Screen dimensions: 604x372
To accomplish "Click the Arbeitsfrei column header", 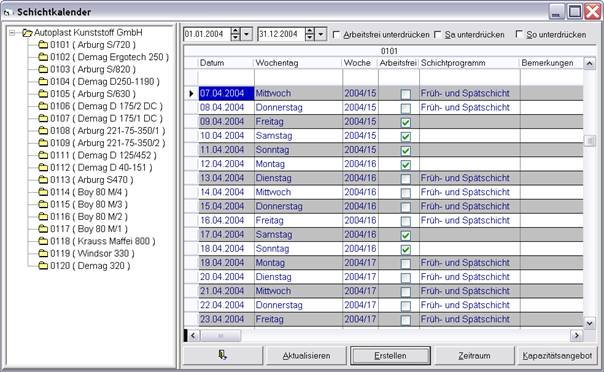I will click(399, 63).
